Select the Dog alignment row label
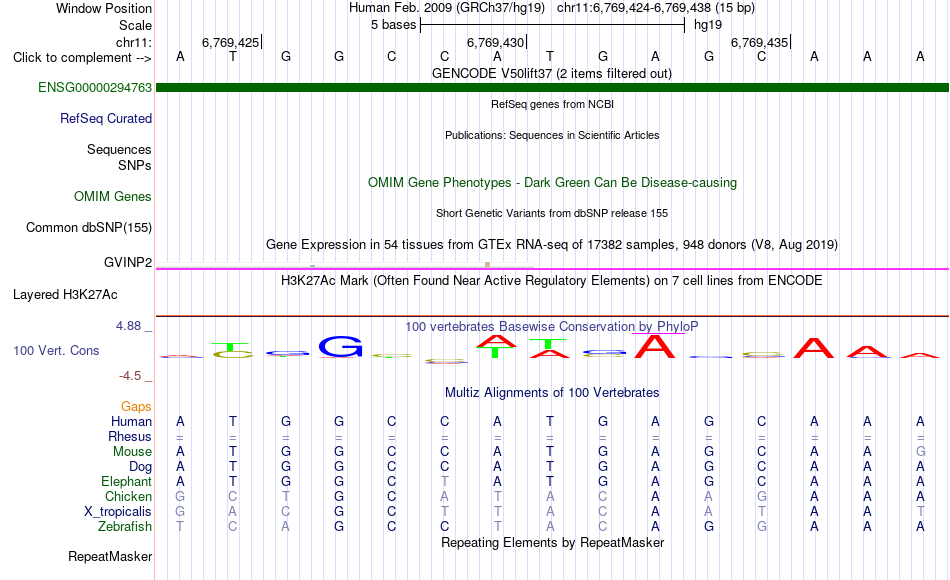The width and height of the screenshot is (950, 580). tap(140, 467)
